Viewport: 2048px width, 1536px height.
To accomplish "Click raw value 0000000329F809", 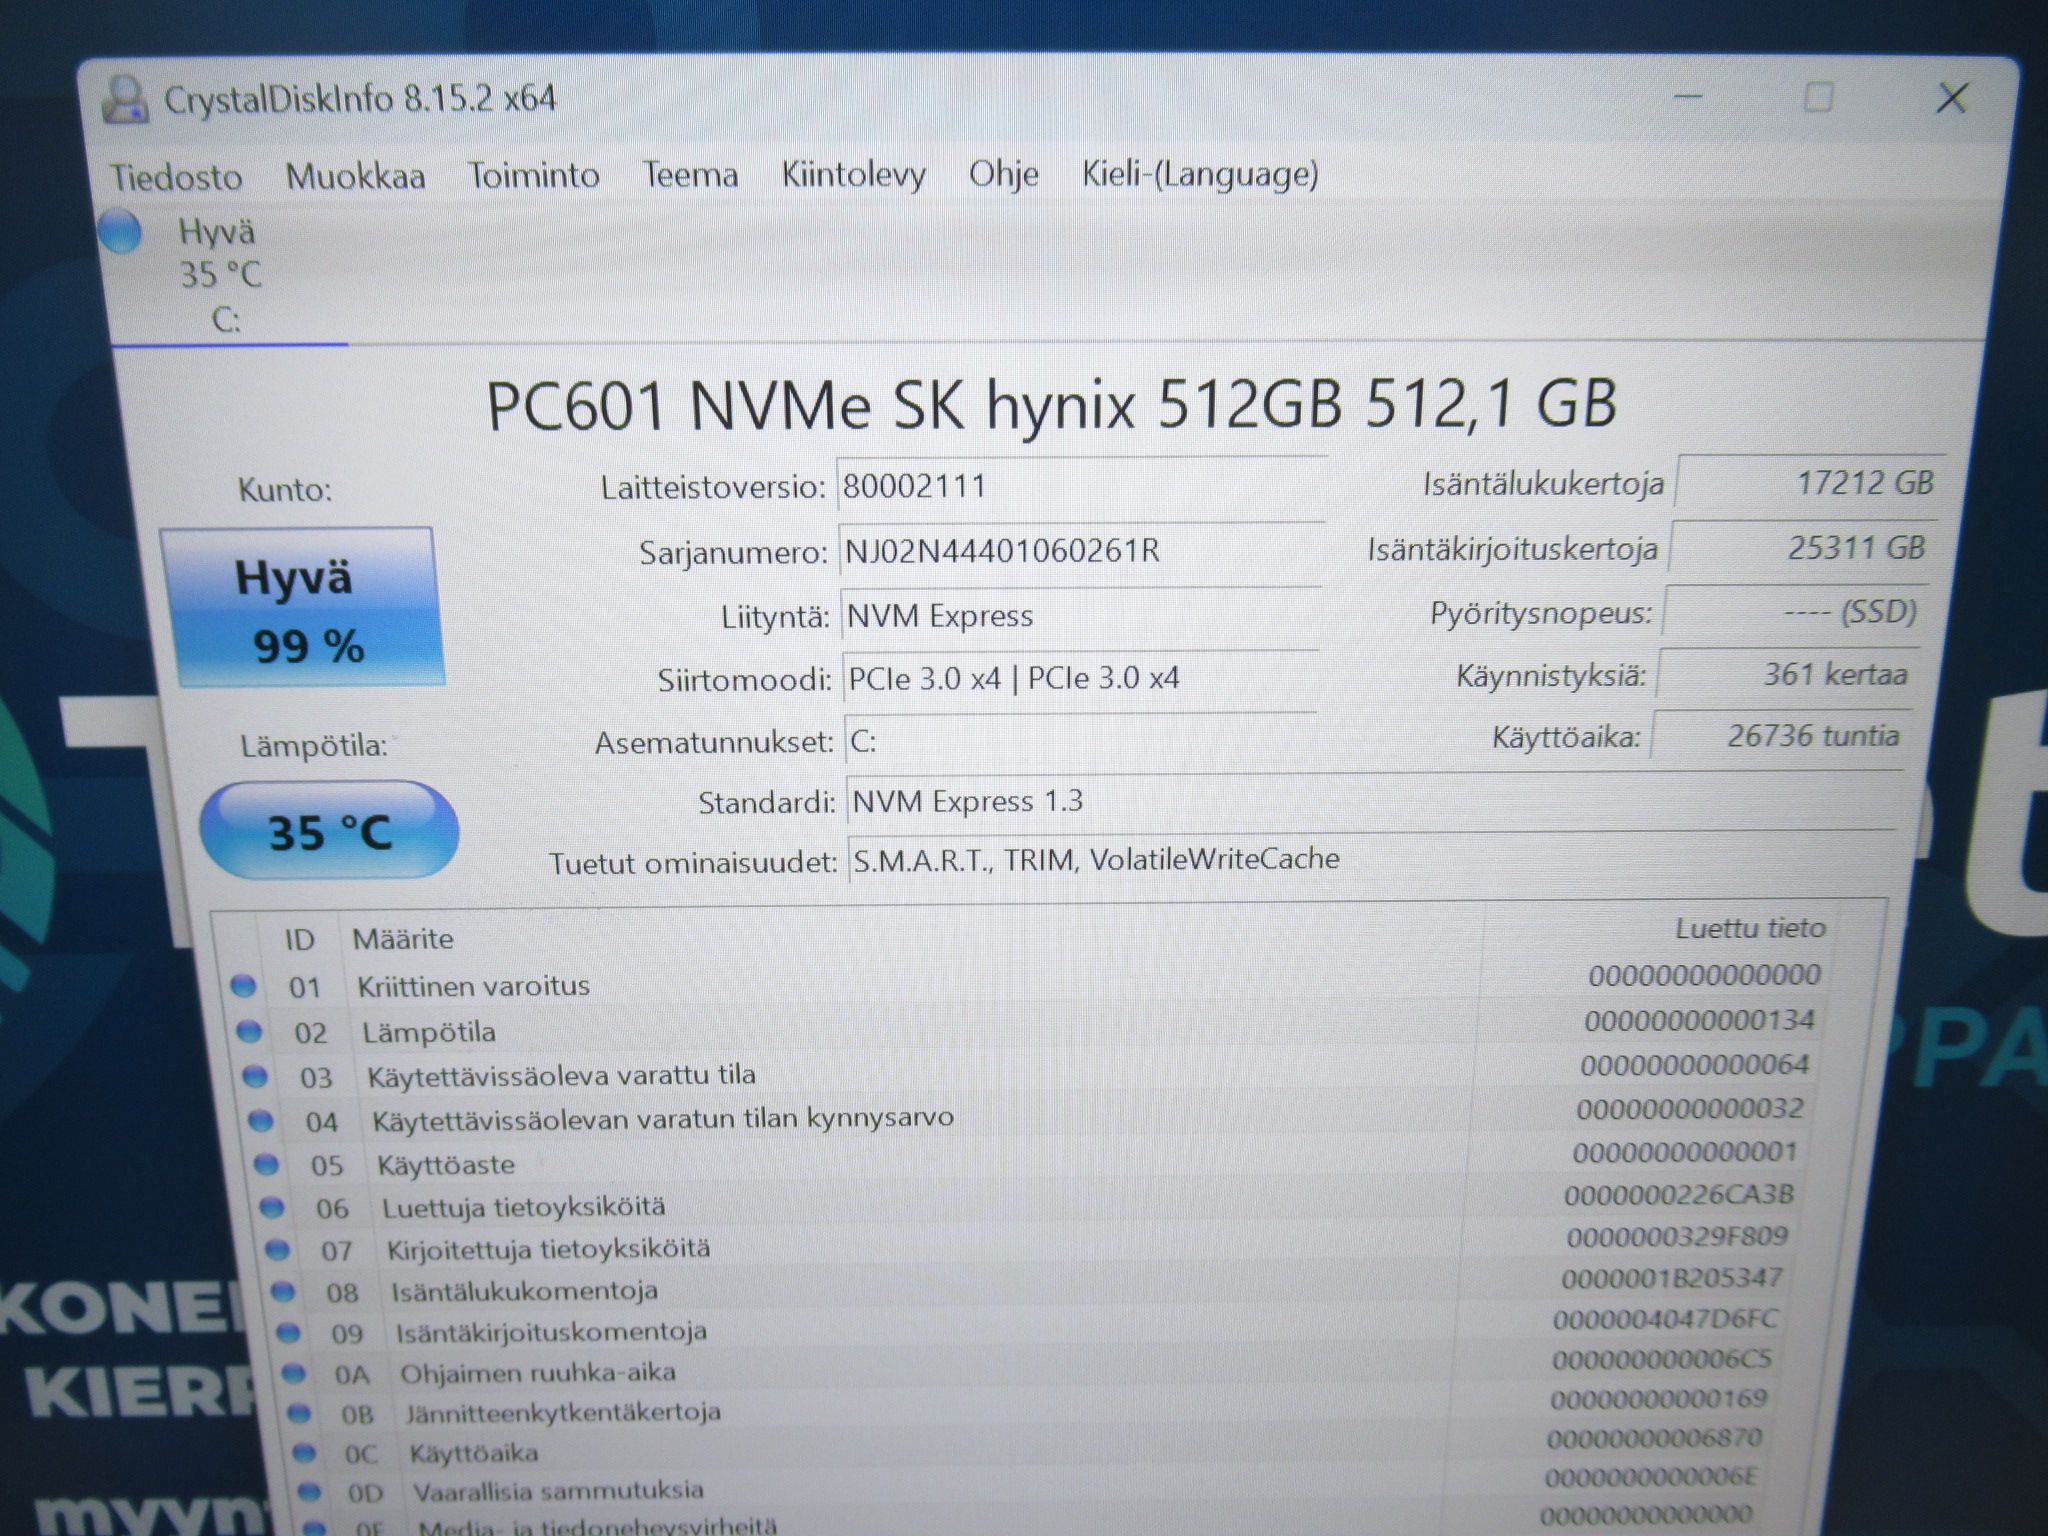I will [x=1676, y=1237].
